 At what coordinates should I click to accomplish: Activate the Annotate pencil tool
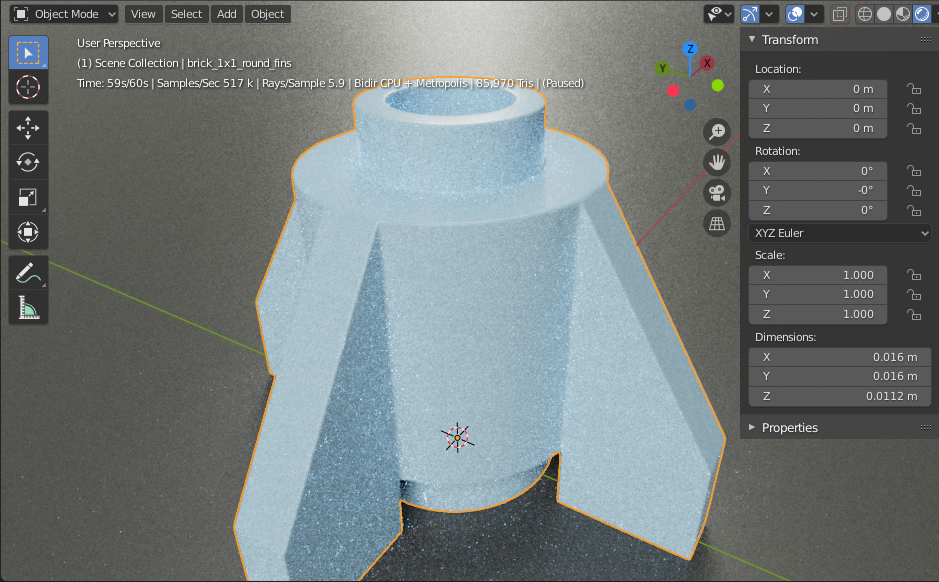28,271
